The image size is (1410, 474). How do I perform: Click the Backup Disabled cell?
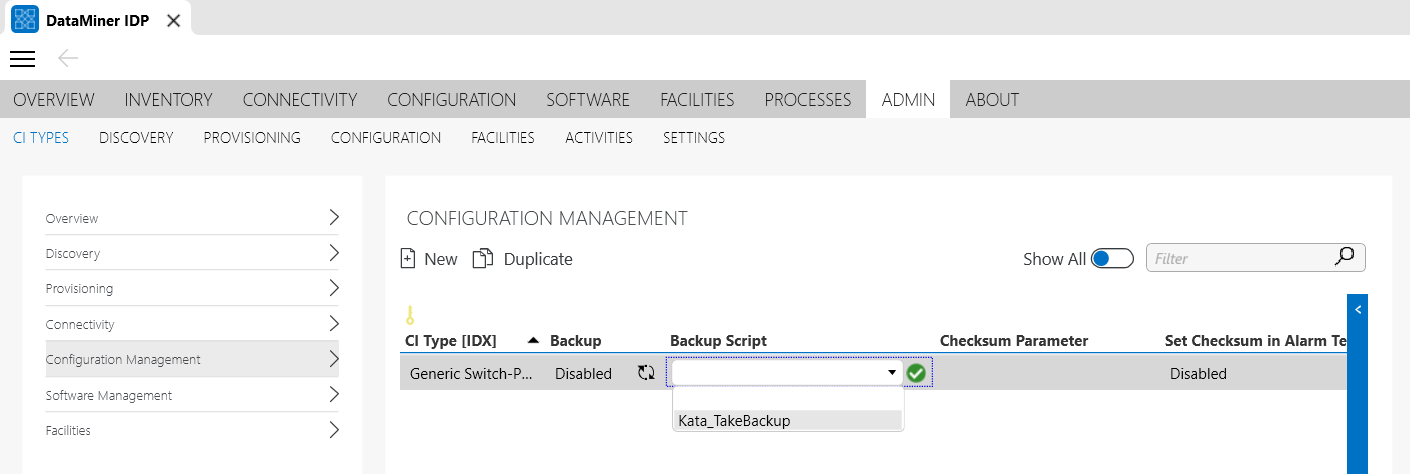[x=583, y=373]
